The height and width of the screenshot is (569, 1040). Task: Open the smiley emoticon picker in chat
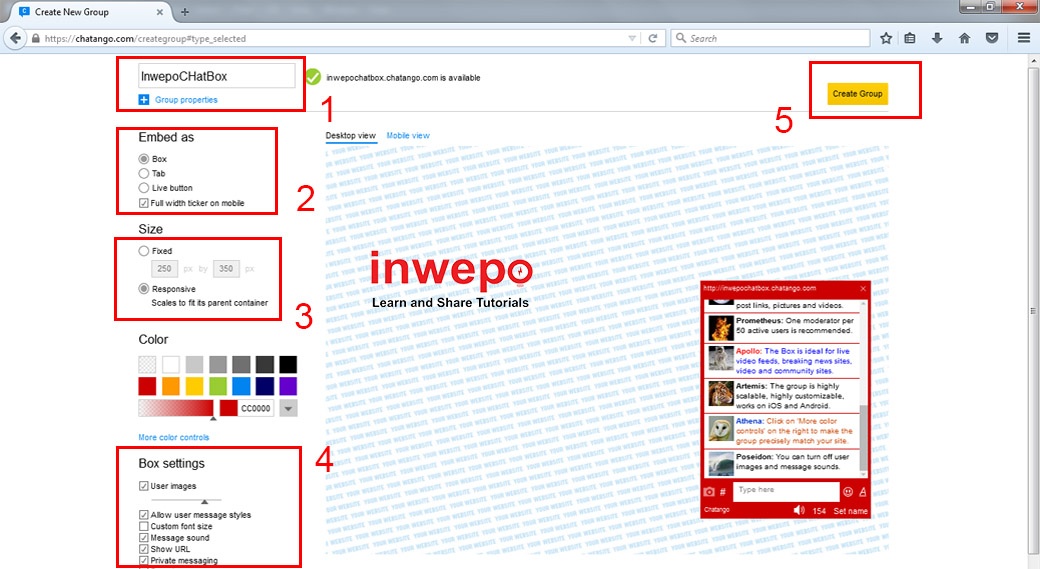848,491
